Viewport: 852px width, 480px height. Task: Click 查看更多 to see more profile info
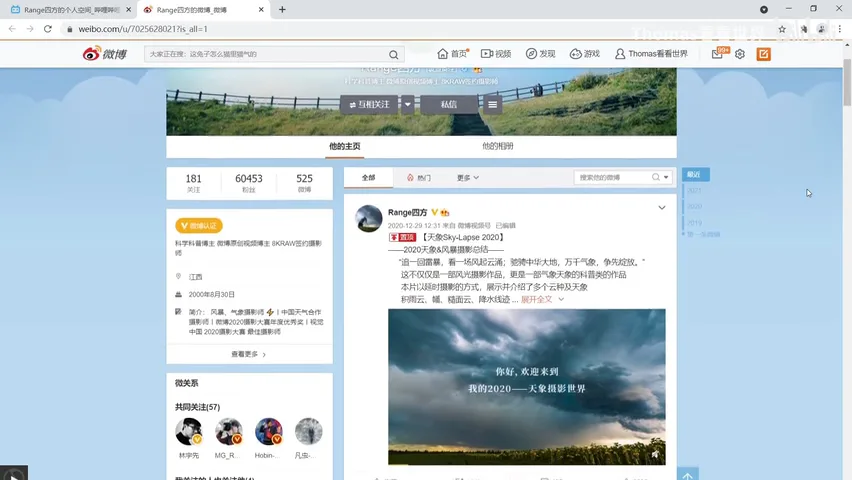pos(249,354)
